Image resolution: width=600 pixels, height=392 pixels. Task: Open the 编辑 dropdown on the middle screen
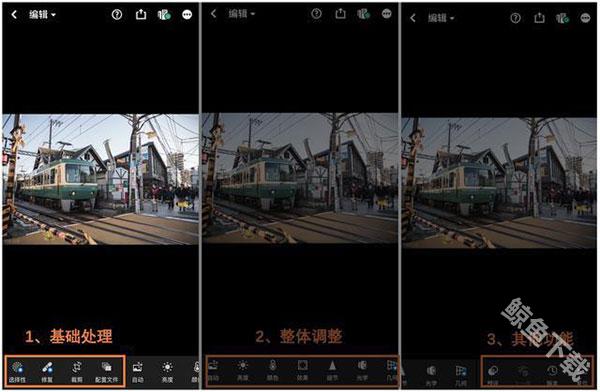[241, 14]
